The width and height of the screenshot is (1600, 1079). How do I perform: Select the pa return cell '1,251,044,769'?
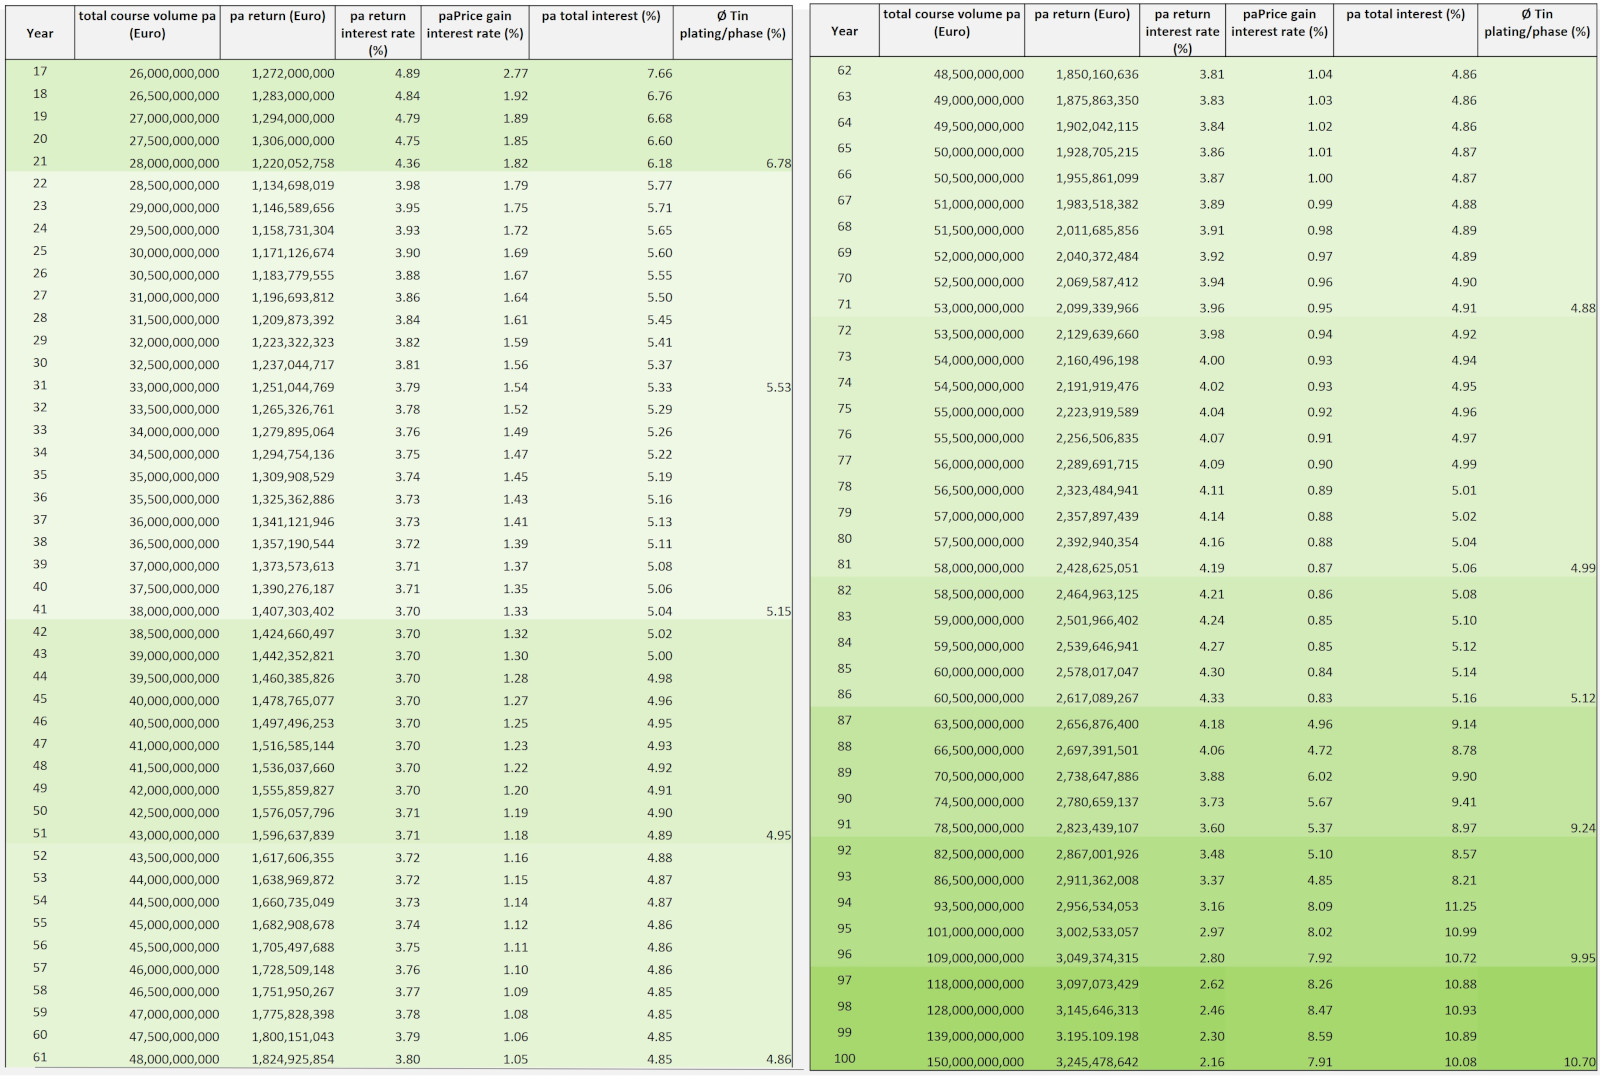(x=293, y=387)
